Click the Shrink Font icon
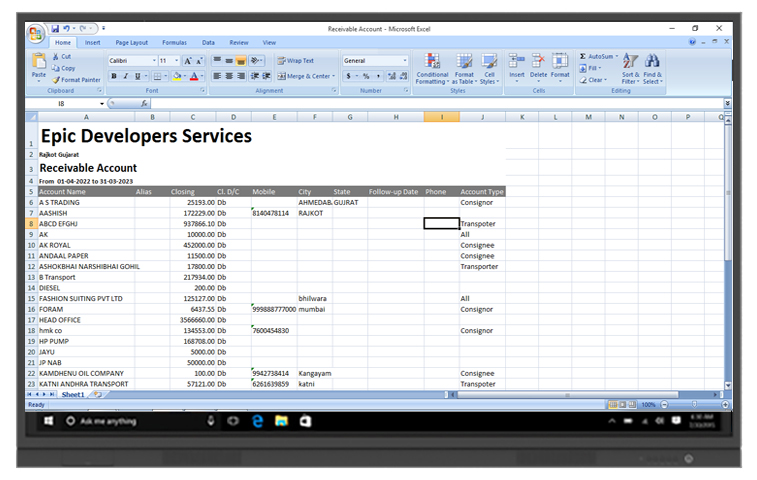Image resolution: width=757 pixels, height=480 pixels. coord(199,61)
